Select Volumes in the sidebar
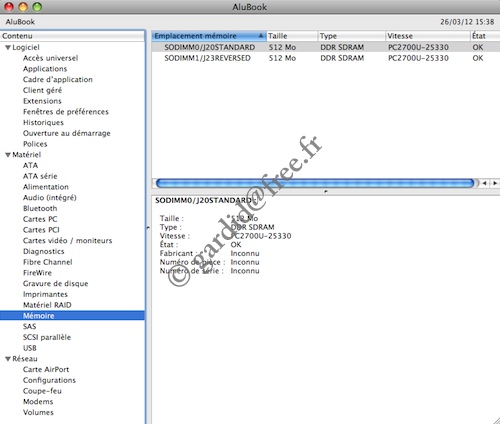The image size is (500, 424). [x=38, y=412]
